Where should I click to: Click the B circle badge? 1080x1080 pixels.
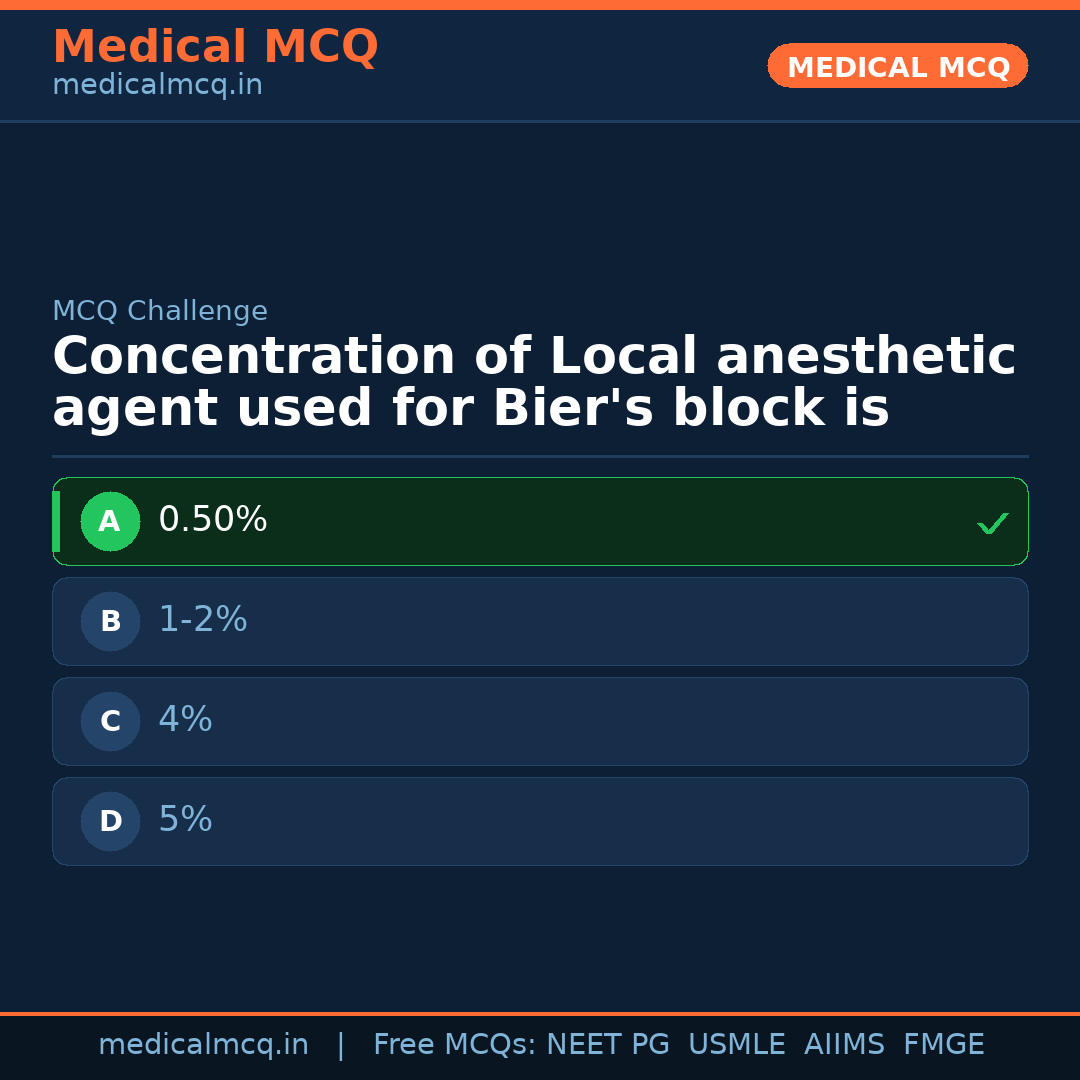[x=110, y=622]
